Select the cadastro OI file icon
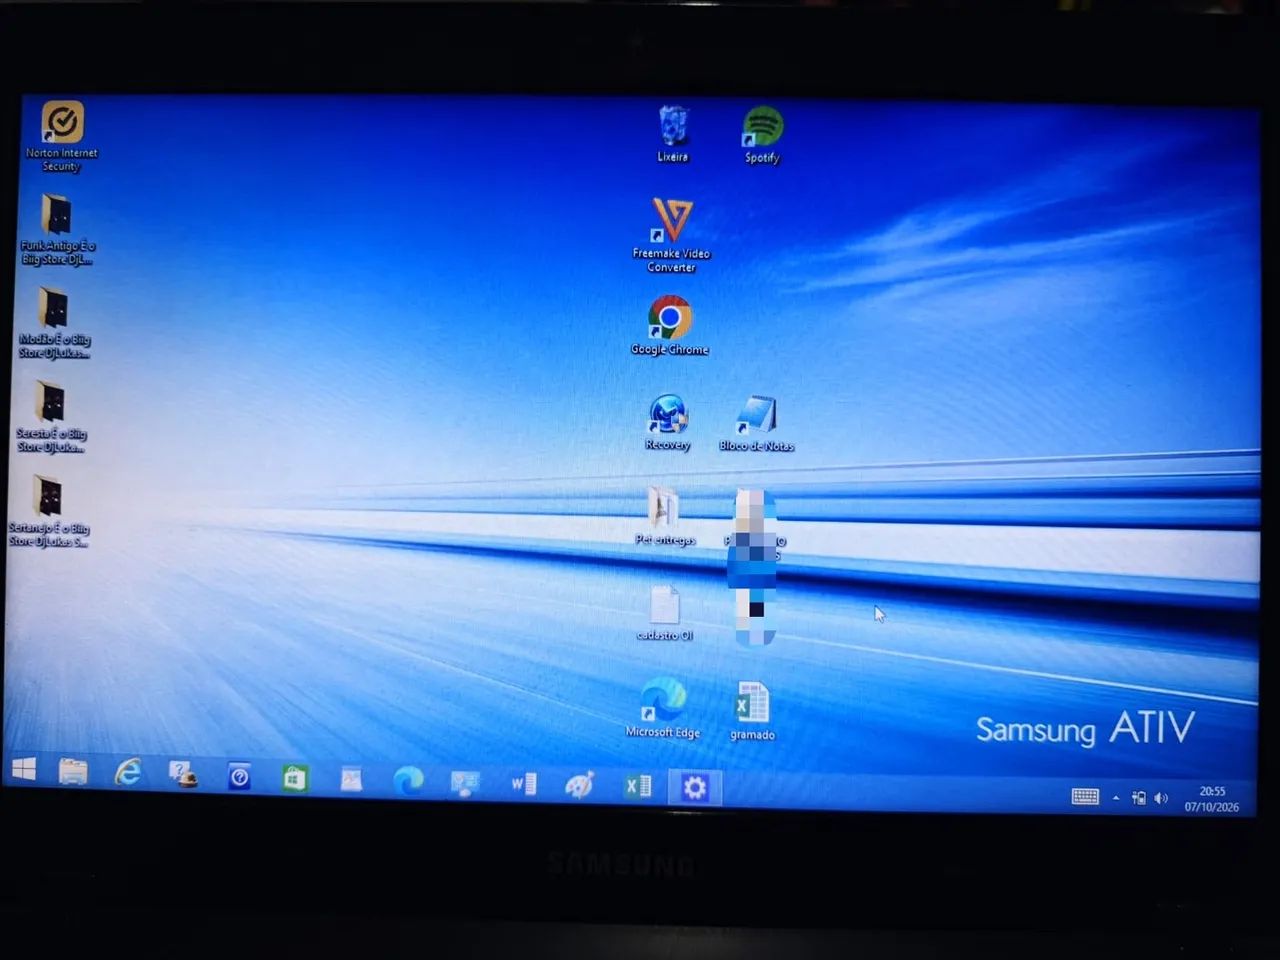Image resolution: width=1280 pixels, height=960 pixels. [665, 613]
